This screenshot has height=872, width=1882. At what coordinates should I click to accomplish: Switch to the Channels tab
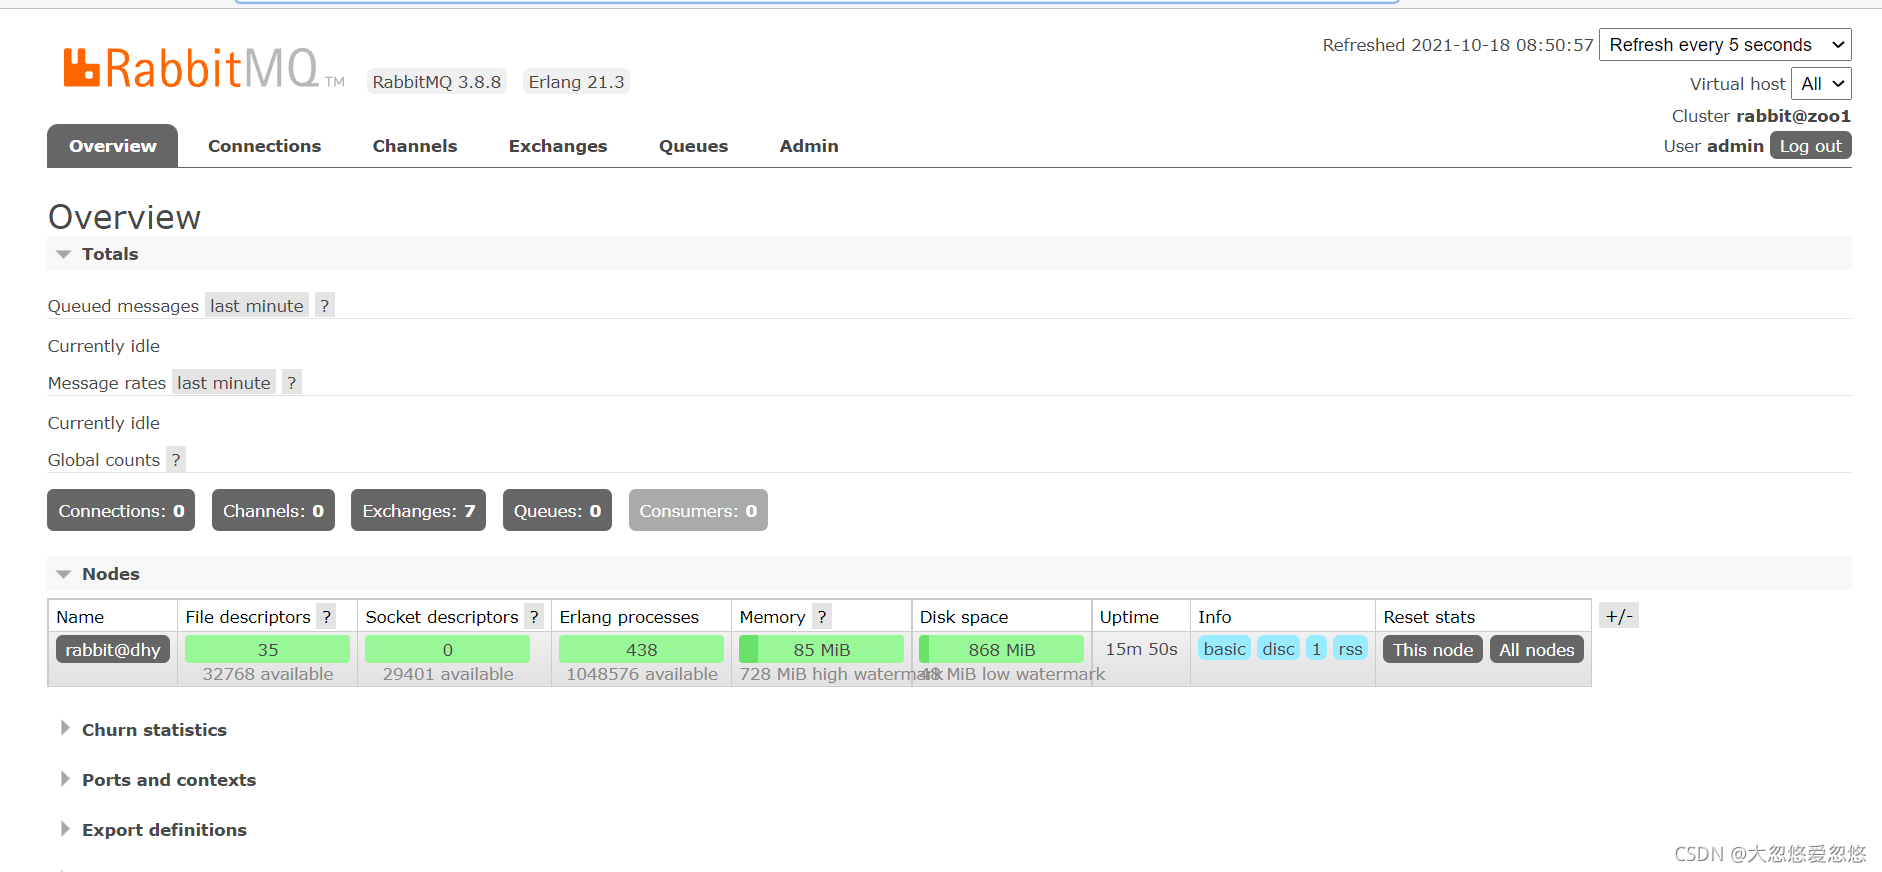(x=415, y=146)
